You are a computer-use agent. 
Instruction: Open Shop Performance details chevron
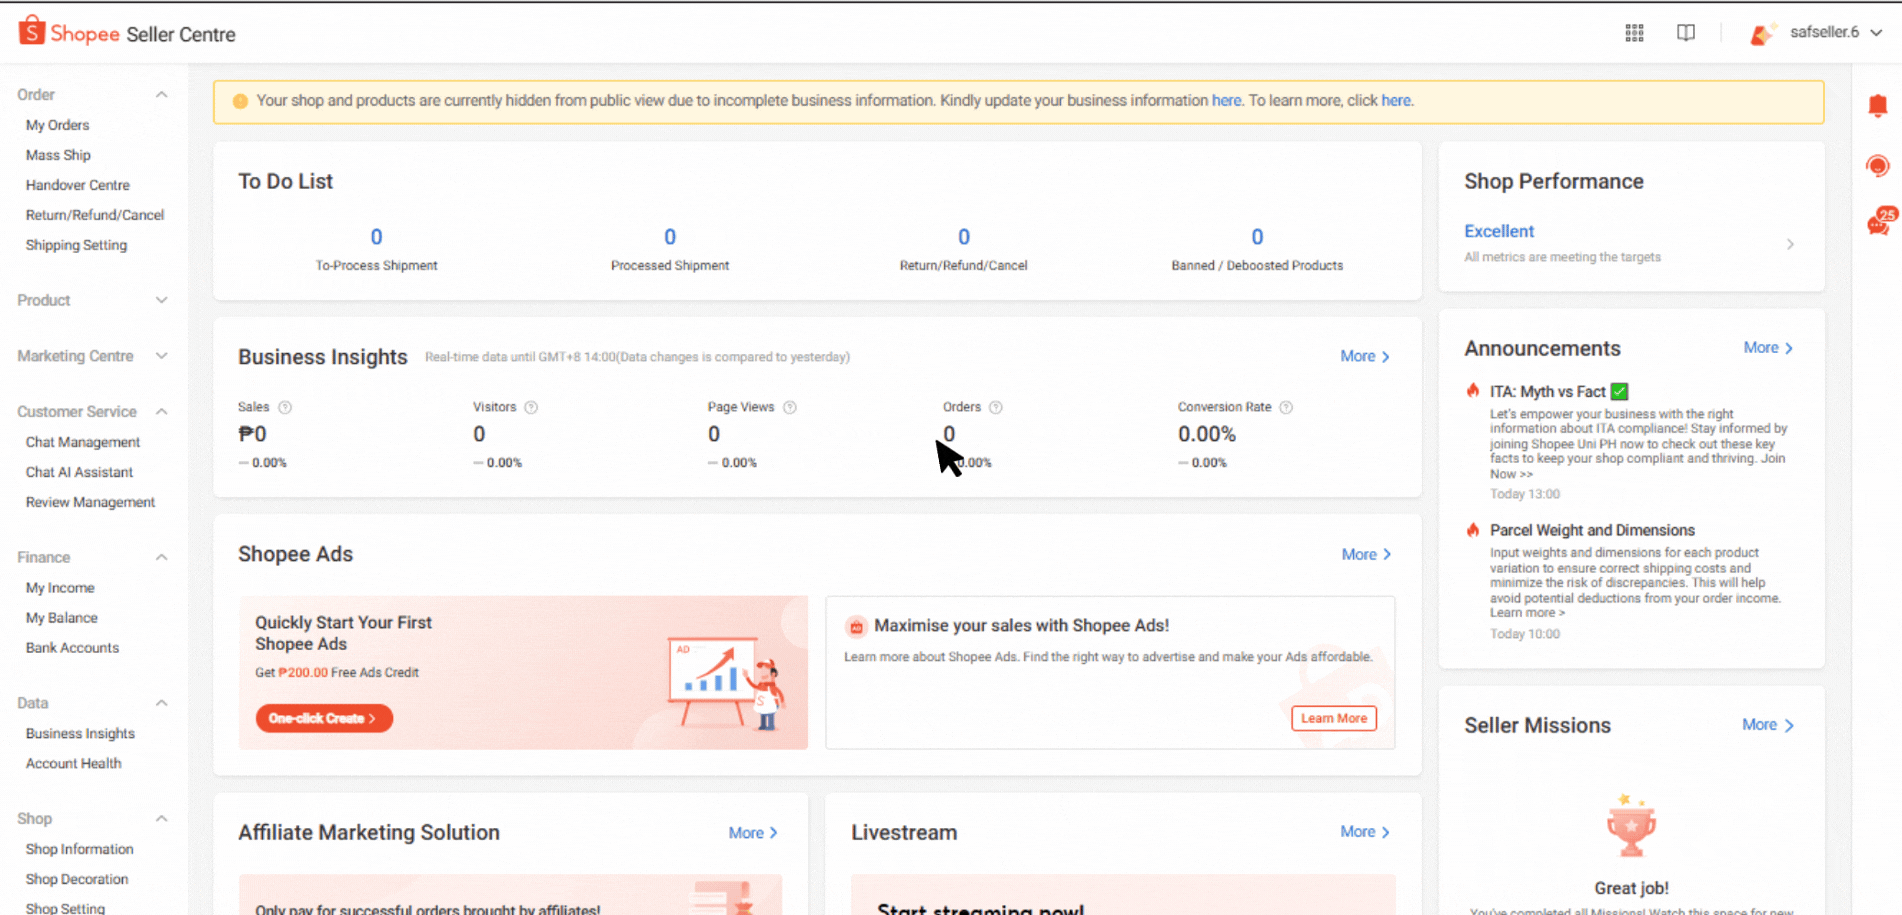point(1790,244)
